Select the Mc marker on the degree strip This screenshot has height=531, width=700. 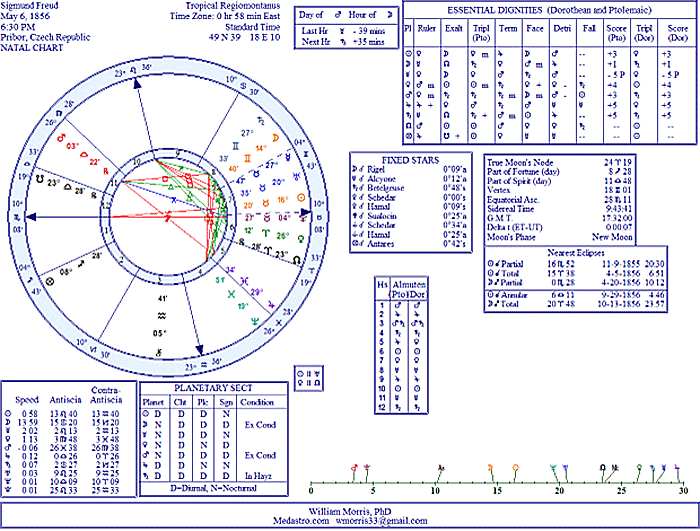[x=615, y=468]
